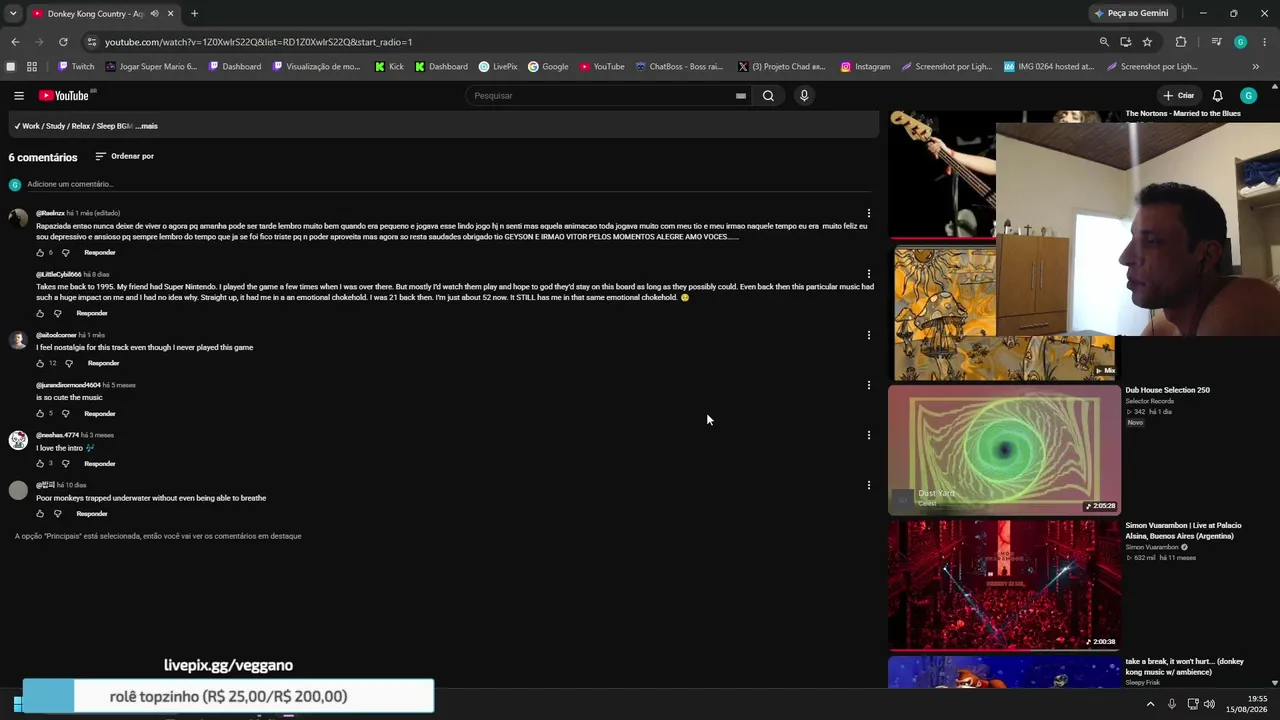
Task: Open the Ordenar por sort menu
Action: click(x=124, y=157)
